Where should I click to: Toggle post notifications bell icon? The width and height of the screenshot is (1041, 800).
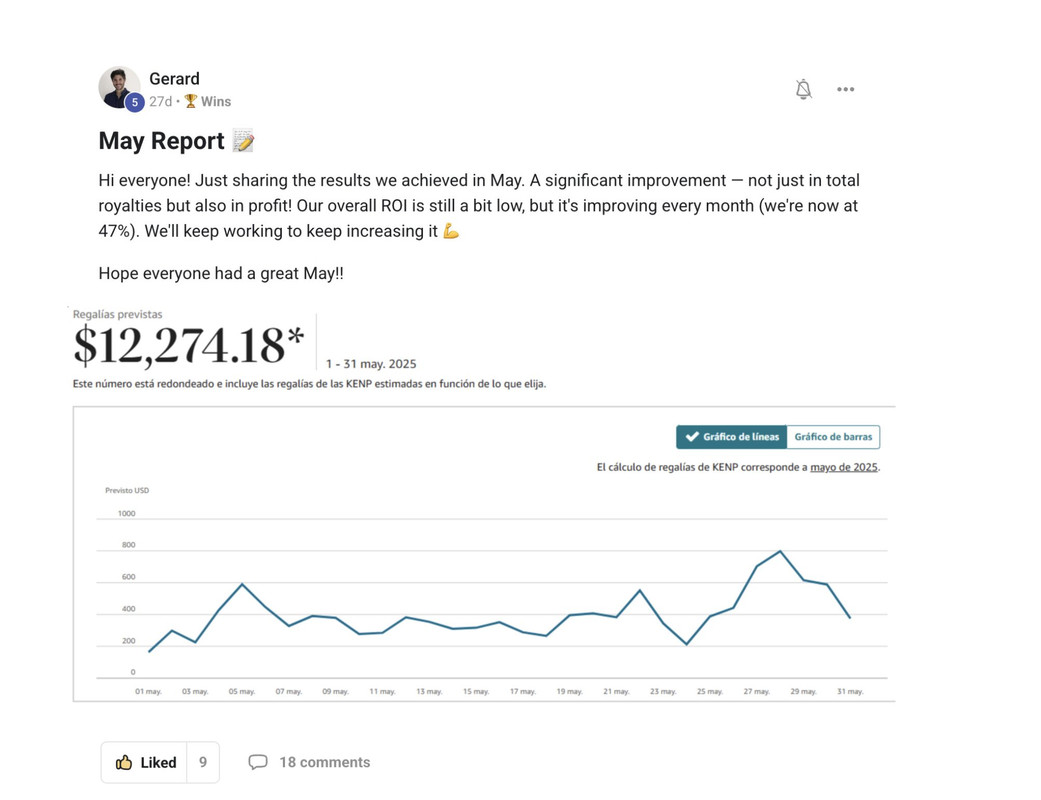point(803,89)
